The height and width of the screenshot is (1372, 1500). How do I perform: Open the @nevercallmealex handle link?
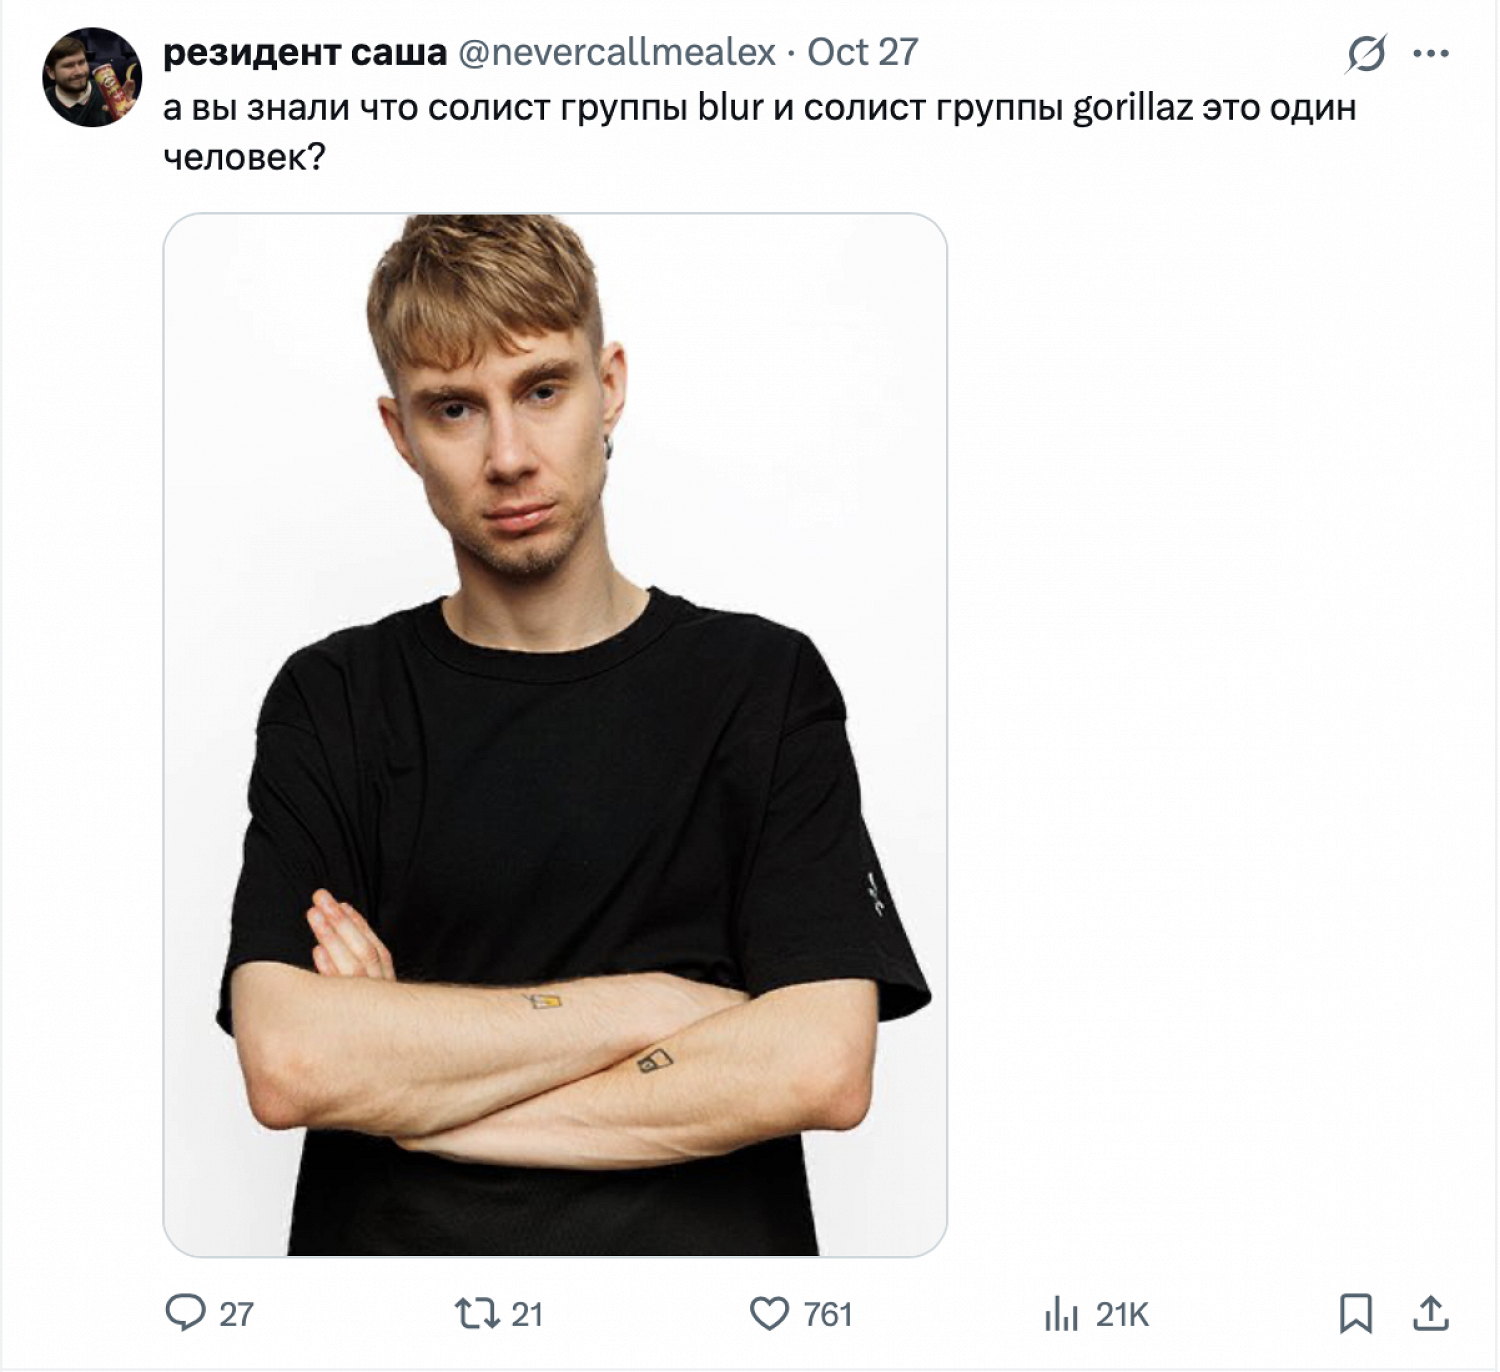coord(617,53)
